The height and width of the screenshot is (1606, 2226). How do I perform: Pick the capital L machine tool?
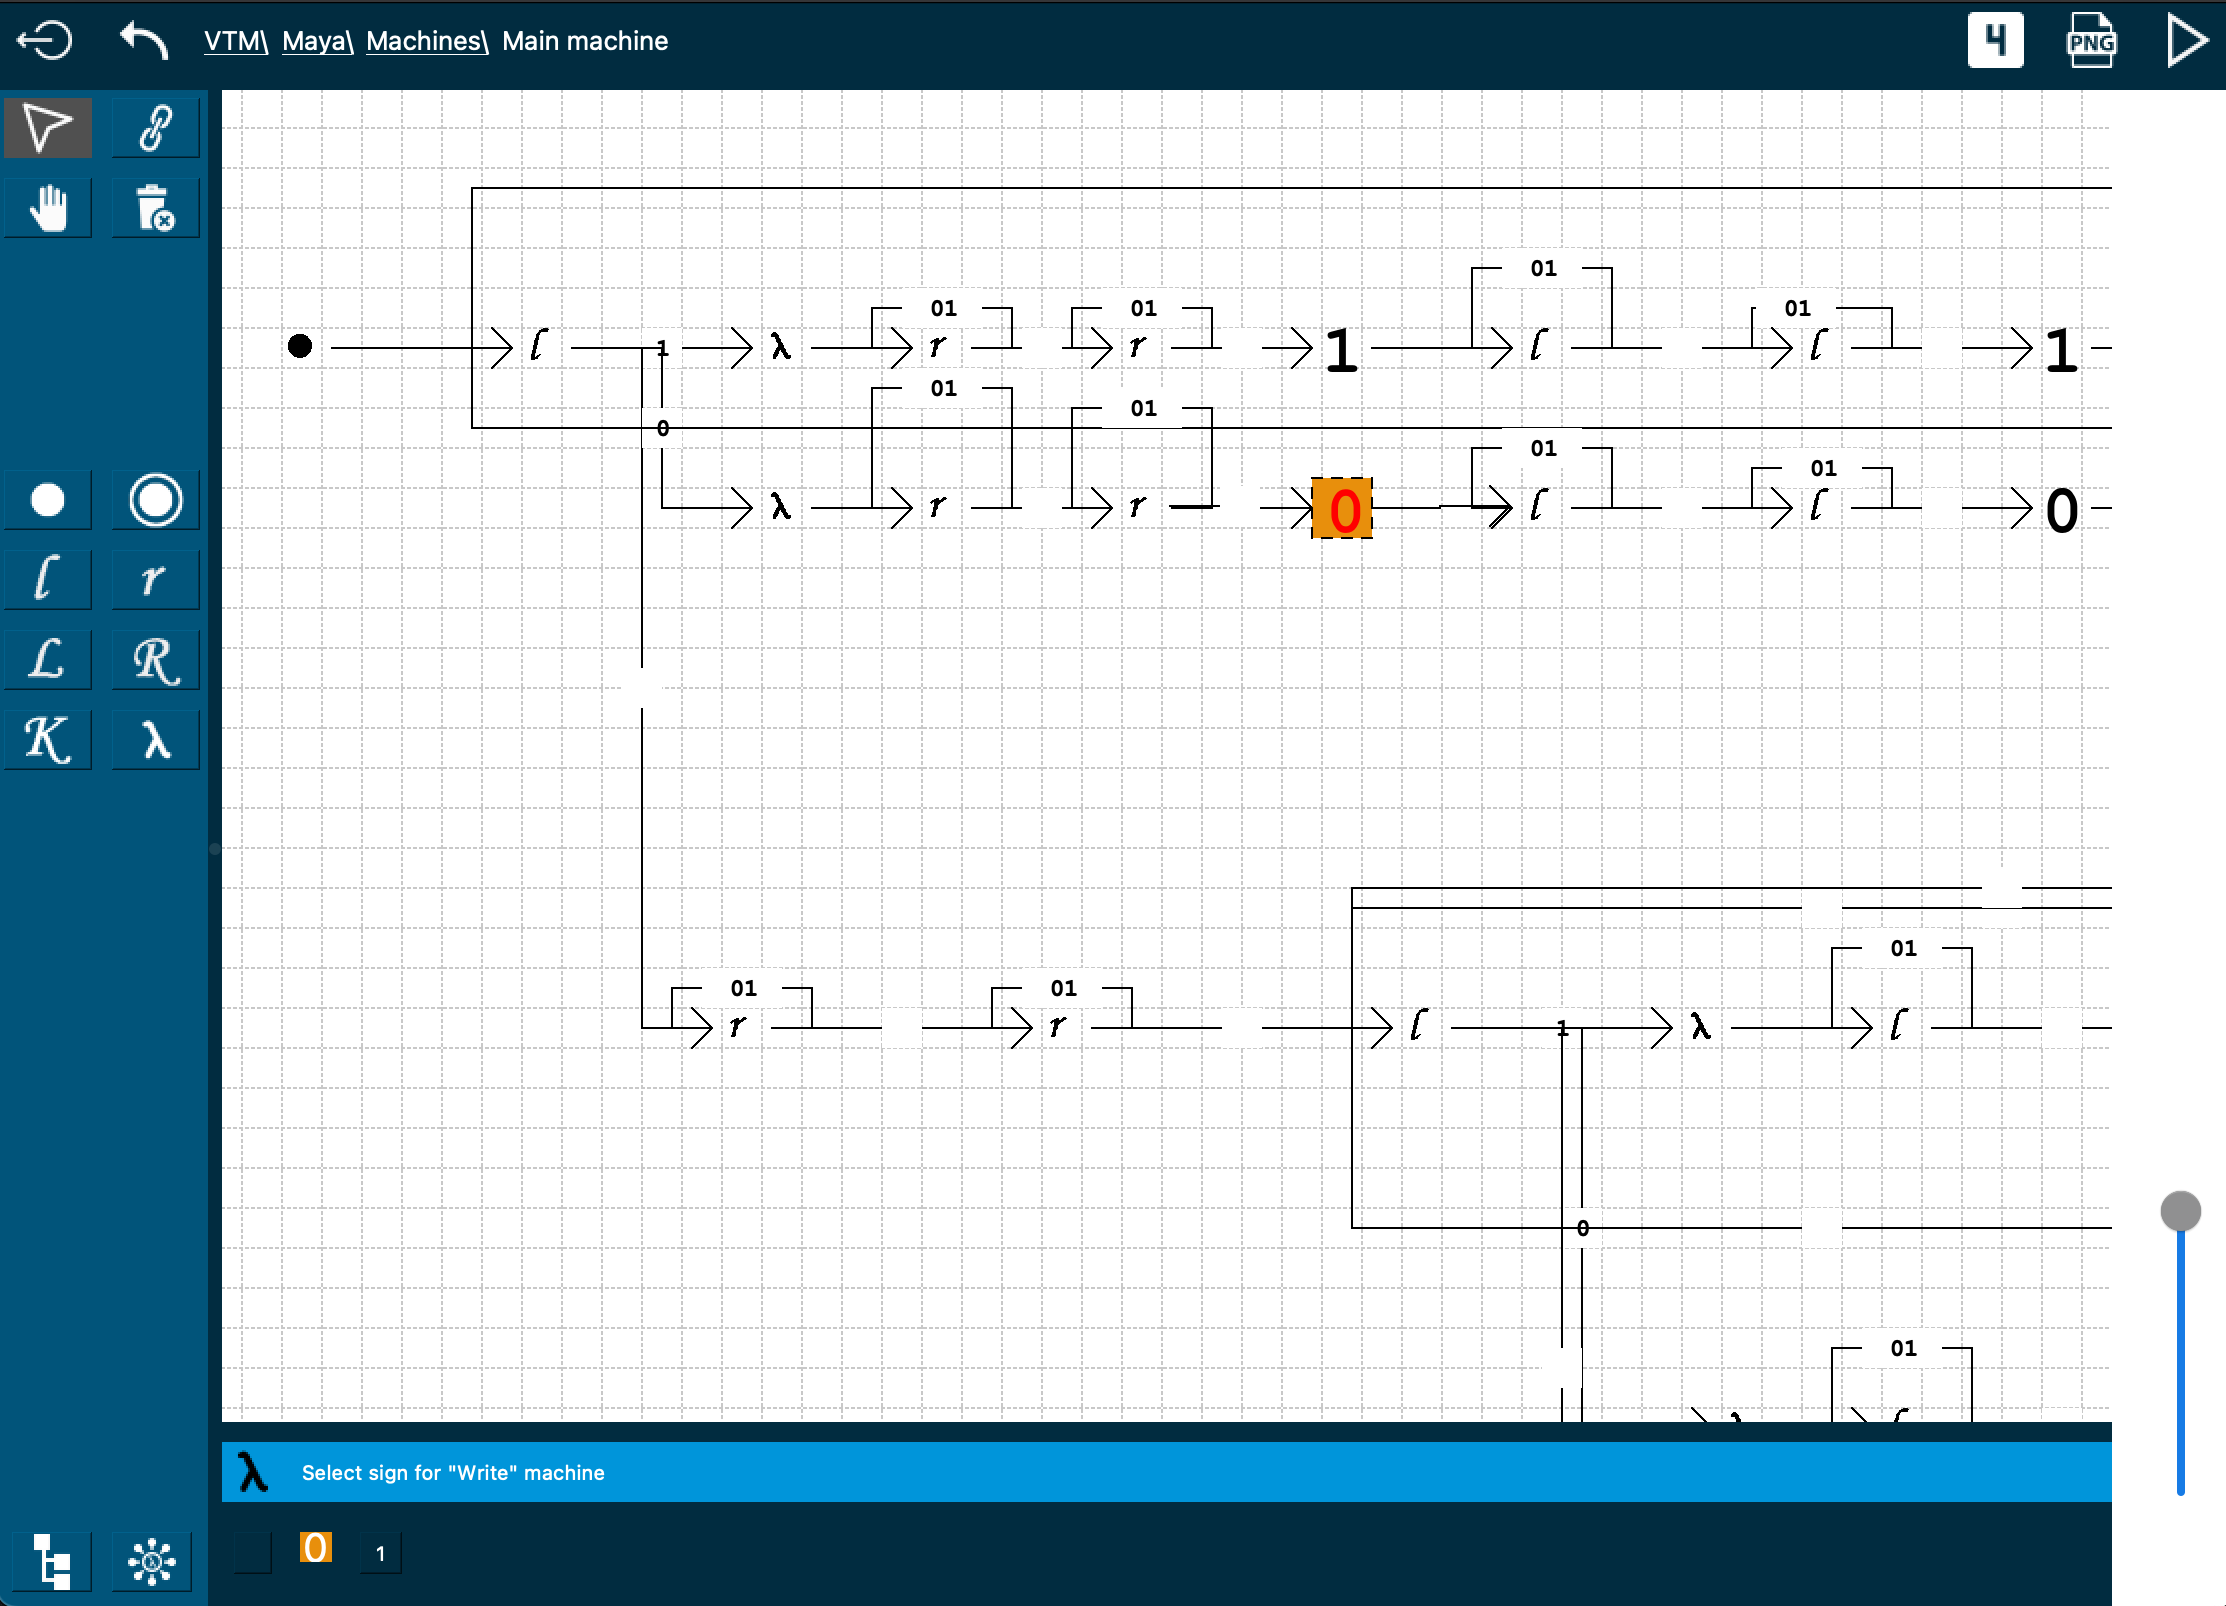(x=48, y=660)
